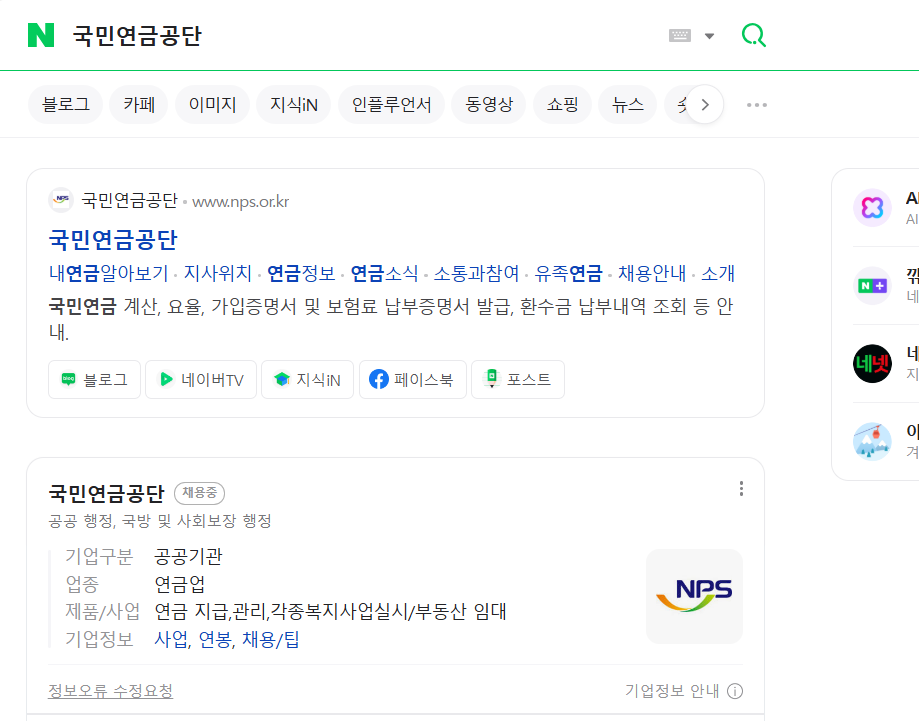Click the 블로그 channel button

point(94,380)
